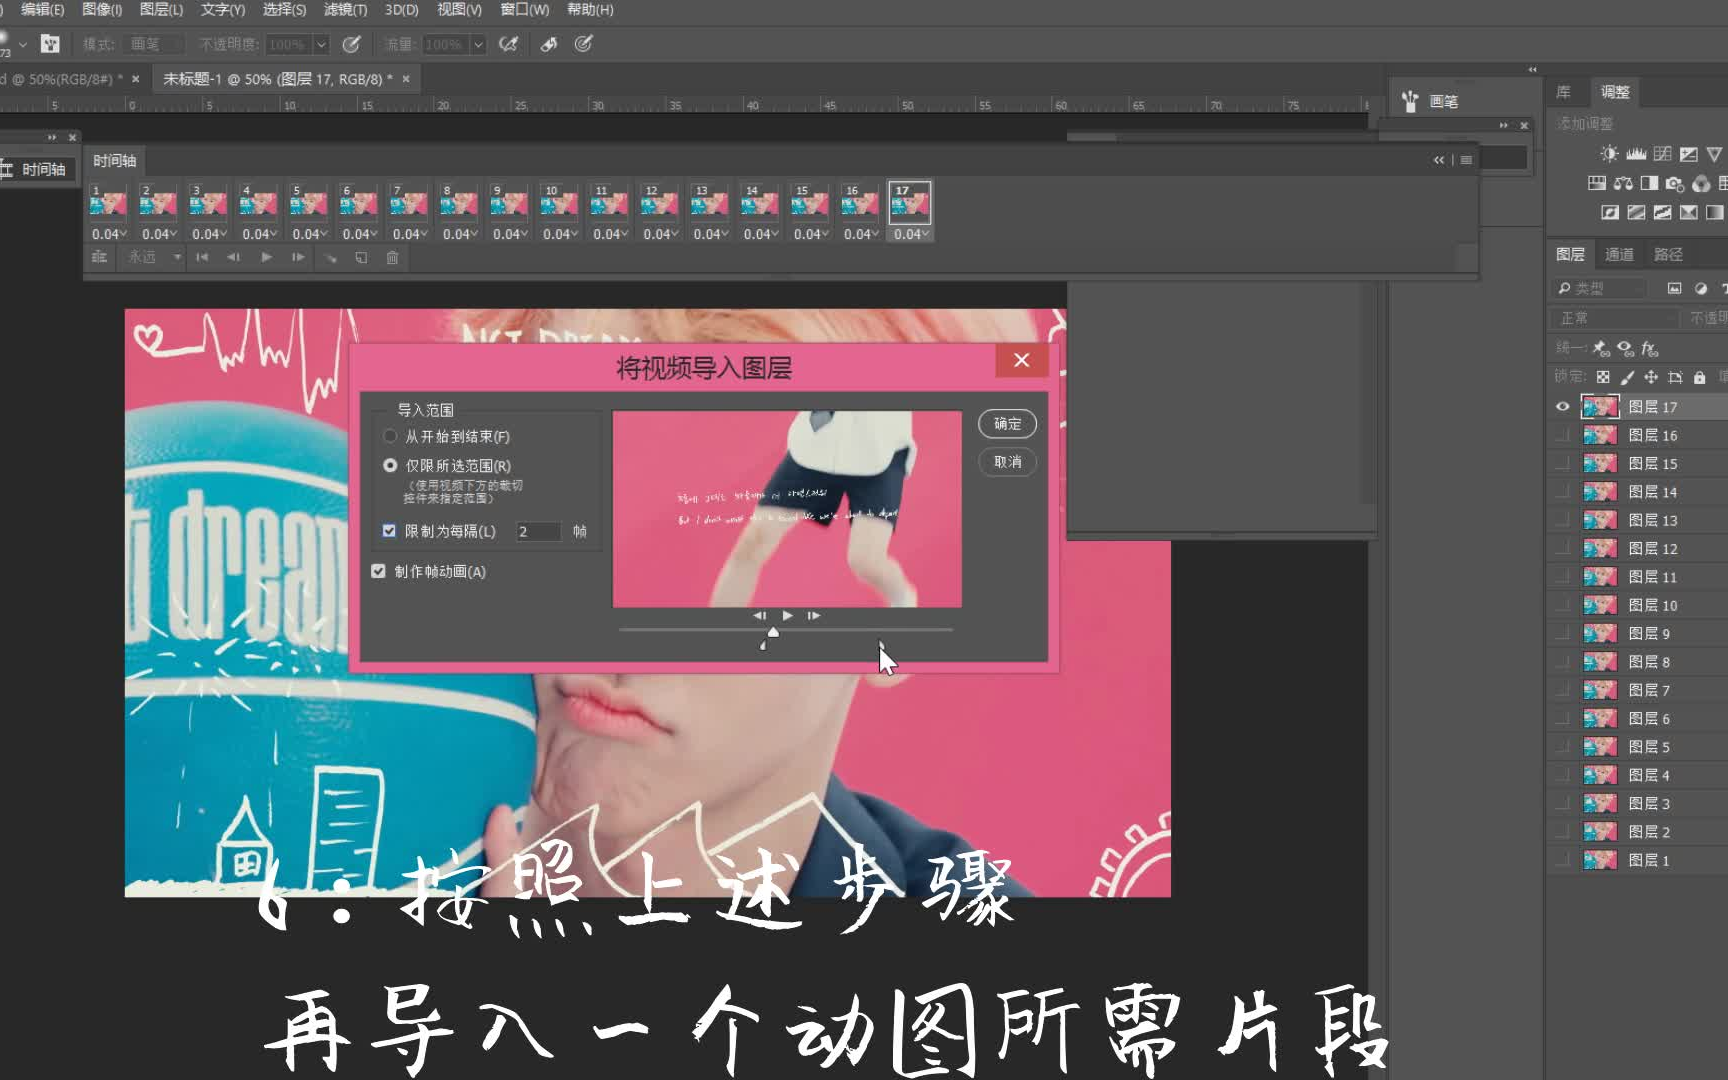The width and height of the screenshot is (1728, 1080).
Task: Duplicate selected frame in timeline
Action: pos(361,257)
